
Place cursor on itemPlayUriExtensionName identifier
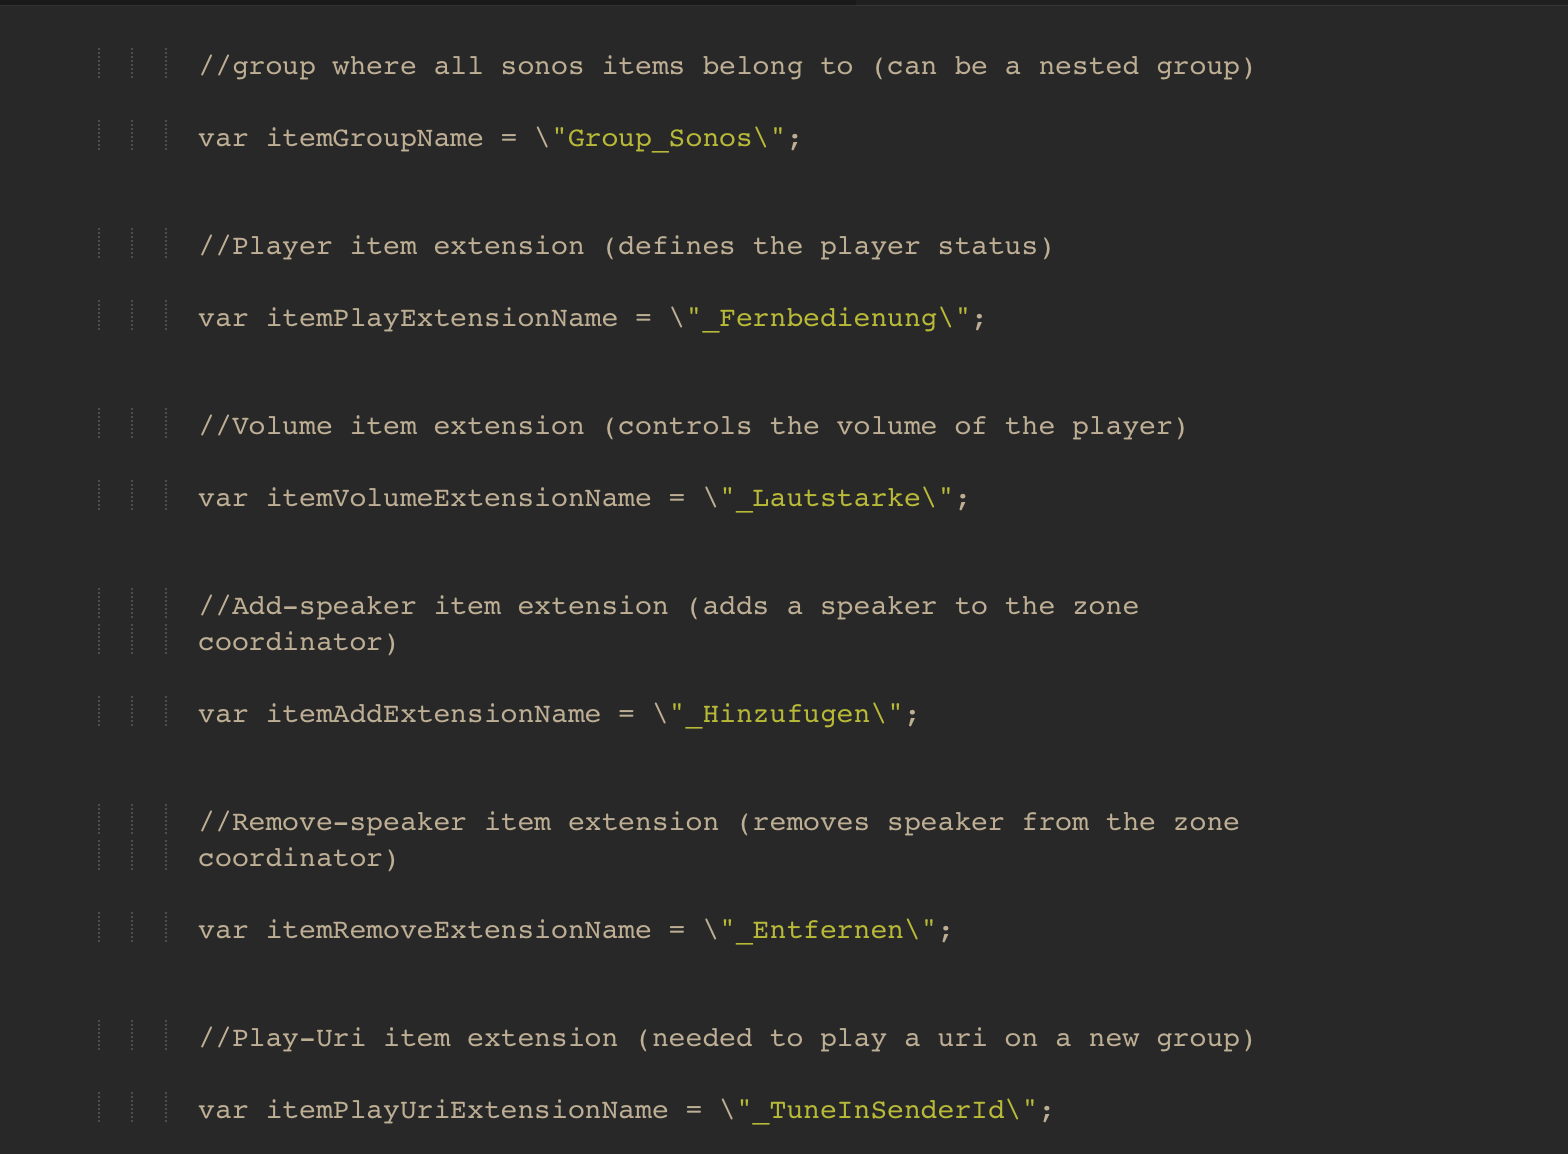coord(466,1110)
